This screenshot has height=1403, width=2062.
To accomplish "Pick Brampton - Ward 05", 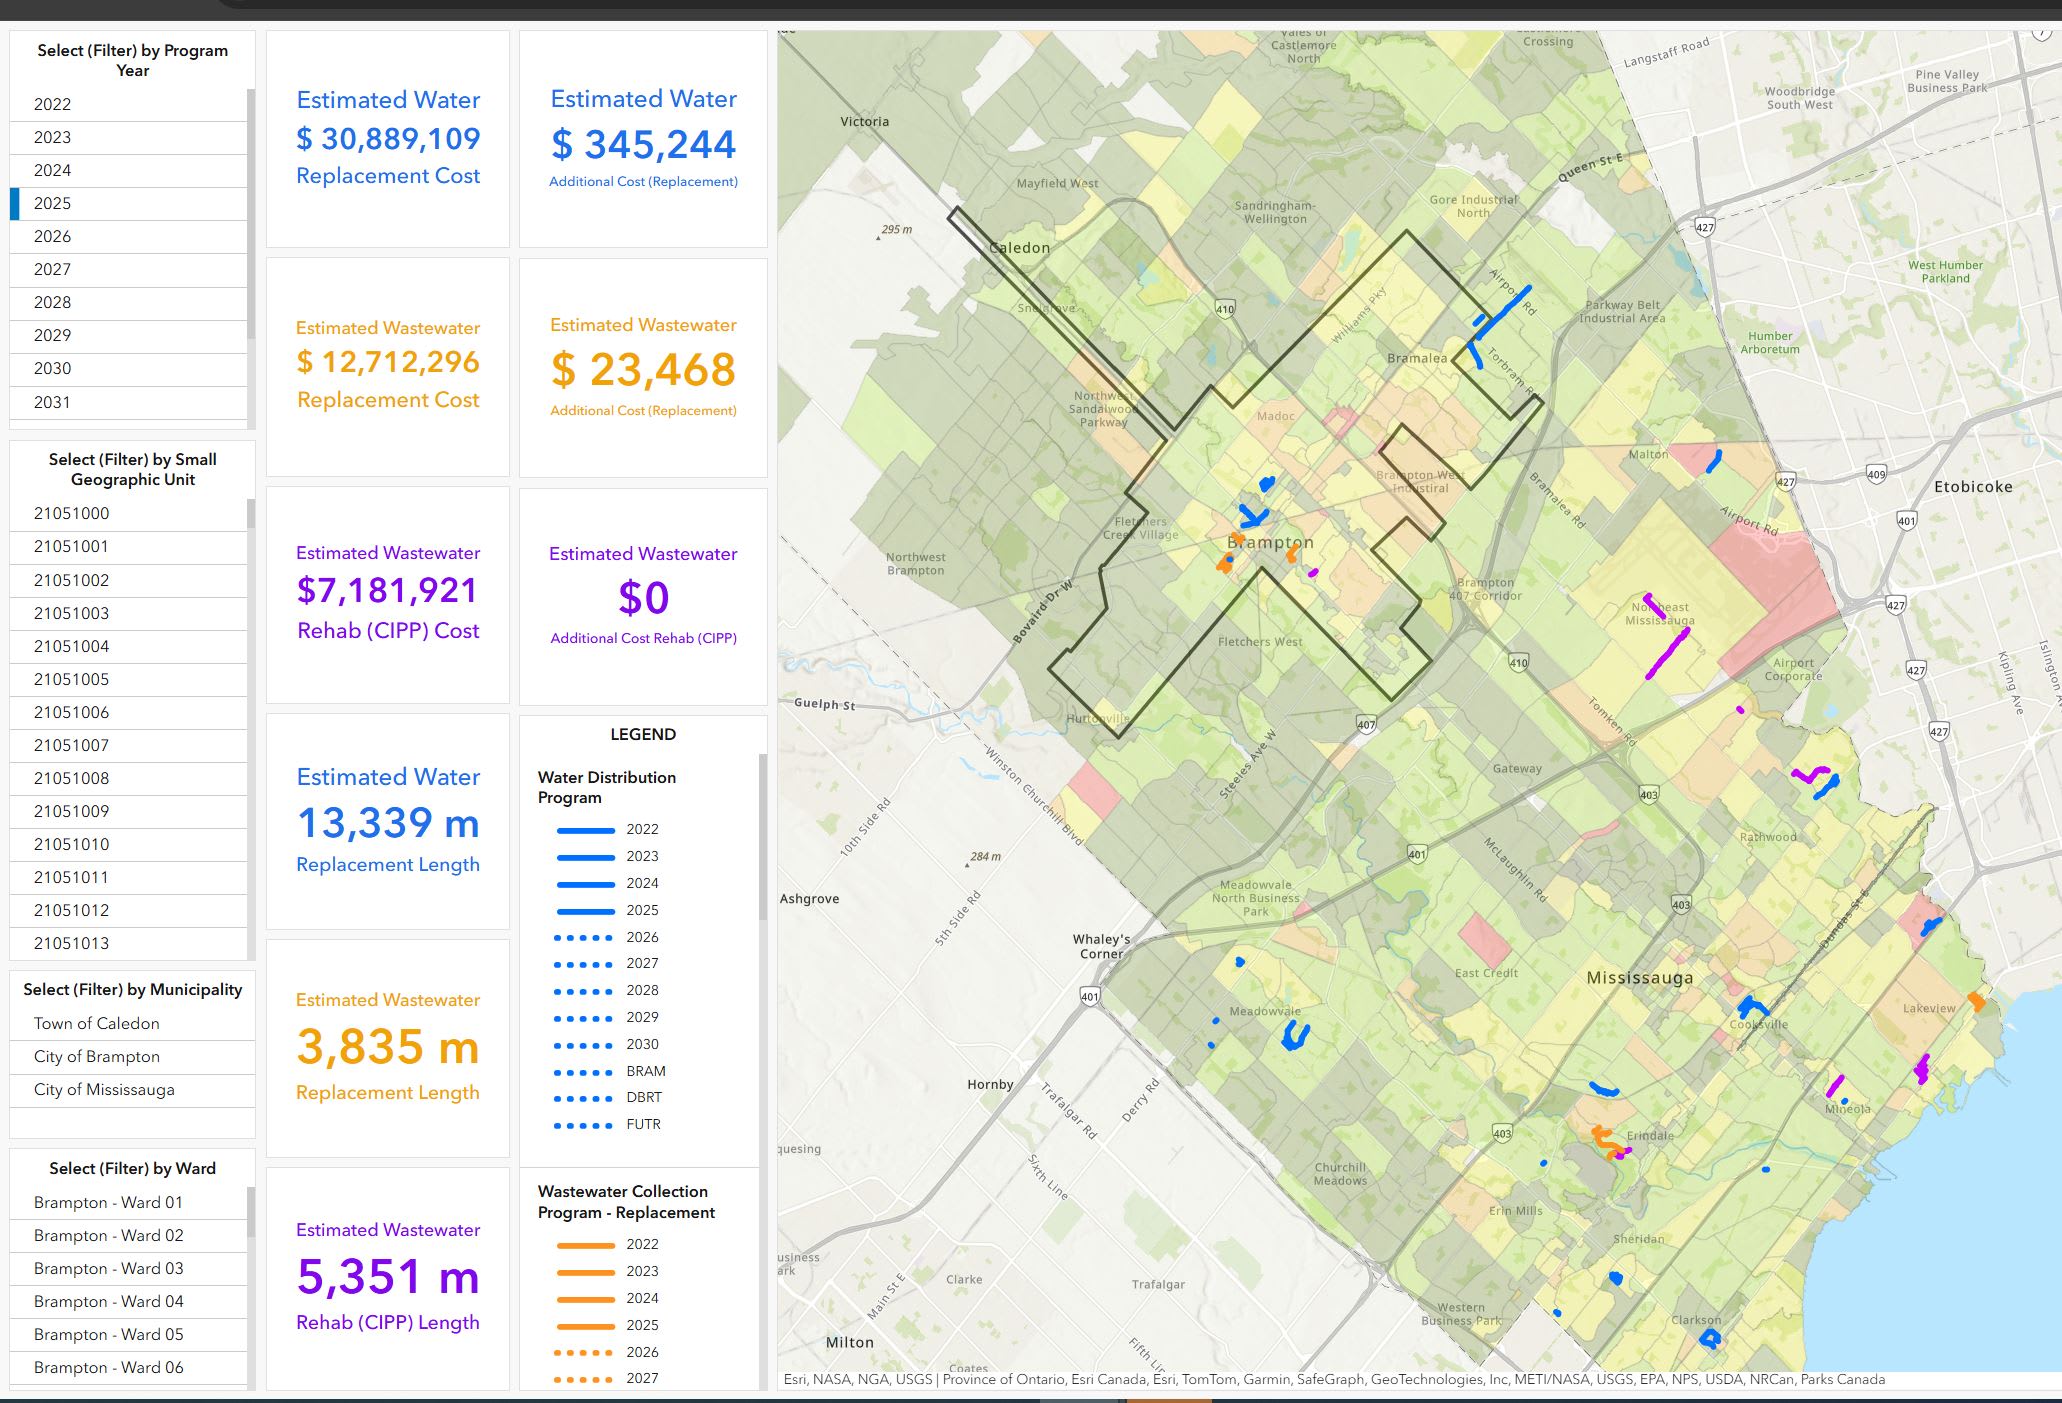I will pos(128,1335).
